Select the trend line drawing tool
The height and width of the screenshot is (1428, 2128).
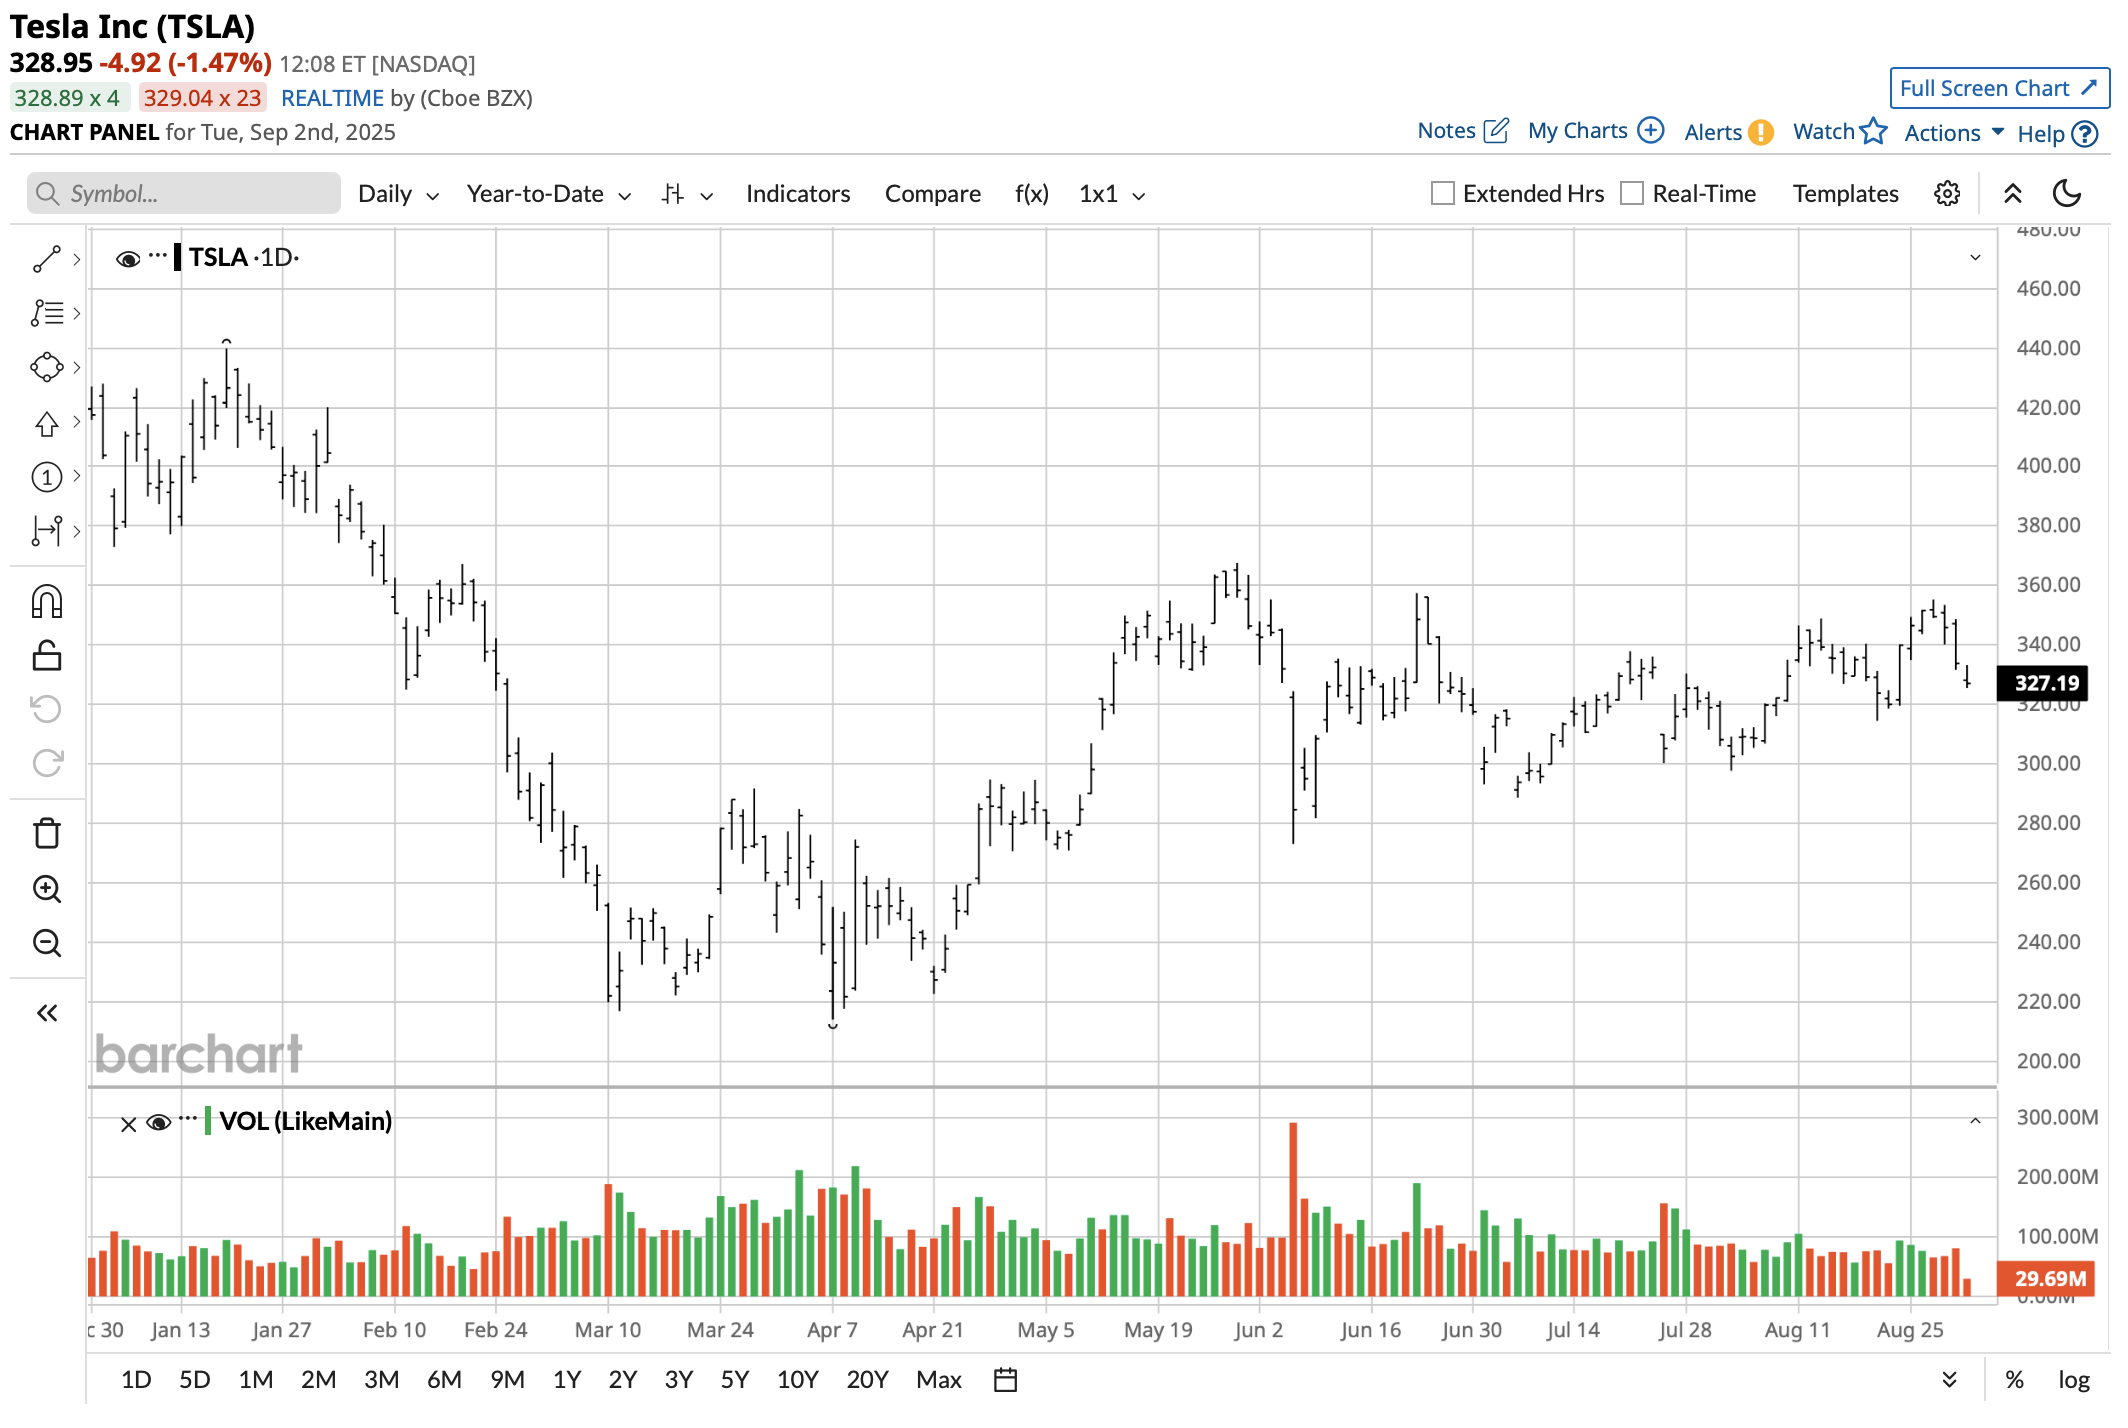point(47,259)
